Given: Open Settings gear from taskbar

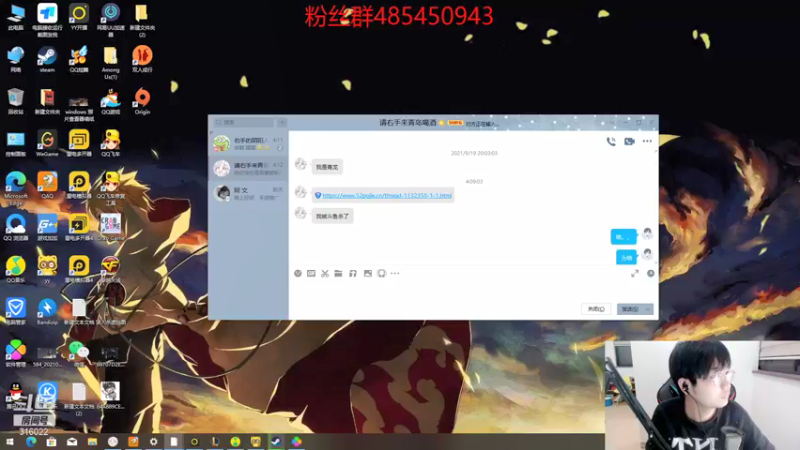Looking at the screenshot, I should 154,441.
